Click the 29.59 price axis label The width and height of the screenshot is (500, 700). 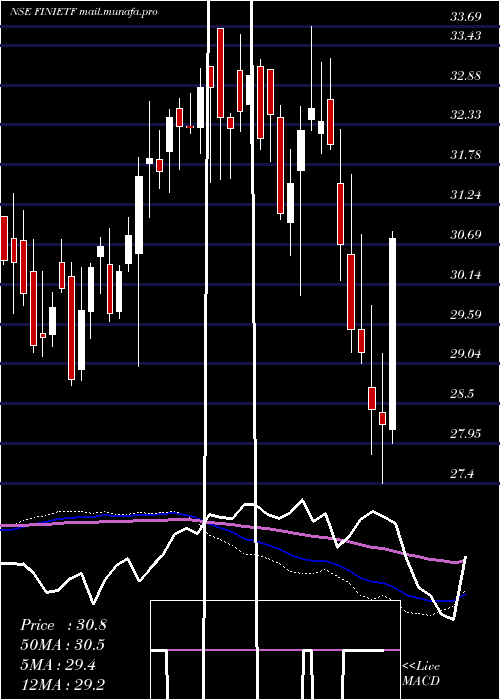click(x=466, y=314)
